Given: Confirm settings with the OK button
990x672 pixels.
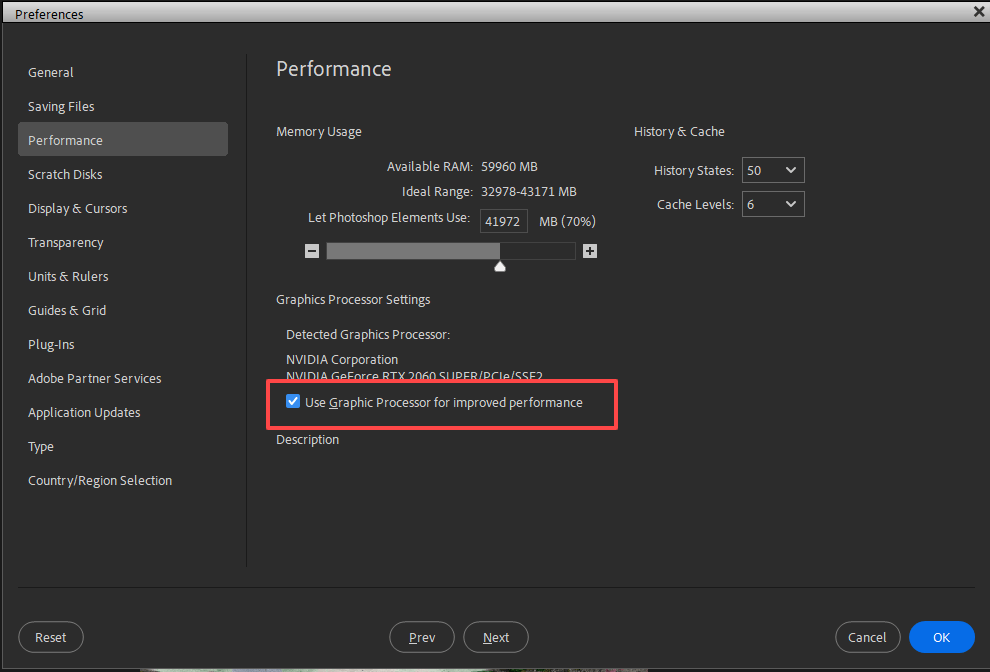Looking at the screenshot, I should pos(941,637).
